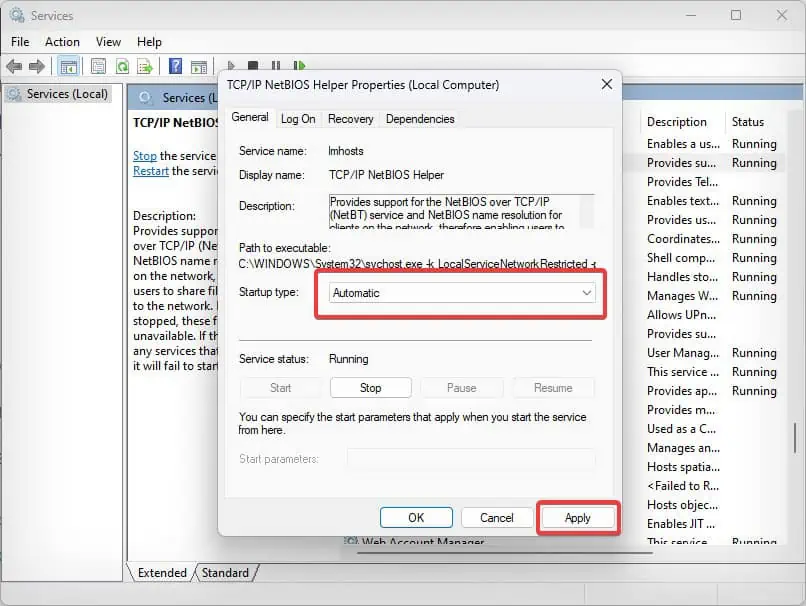Click the Back navigation arrow
Screen dimensions: 806x606
(x=14, y=66)
